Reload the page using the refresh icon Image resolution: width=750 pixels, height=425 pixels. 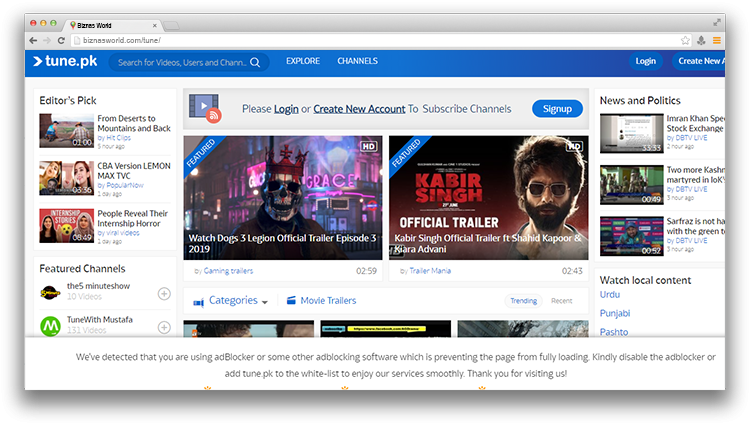click(x=61, y=40)
